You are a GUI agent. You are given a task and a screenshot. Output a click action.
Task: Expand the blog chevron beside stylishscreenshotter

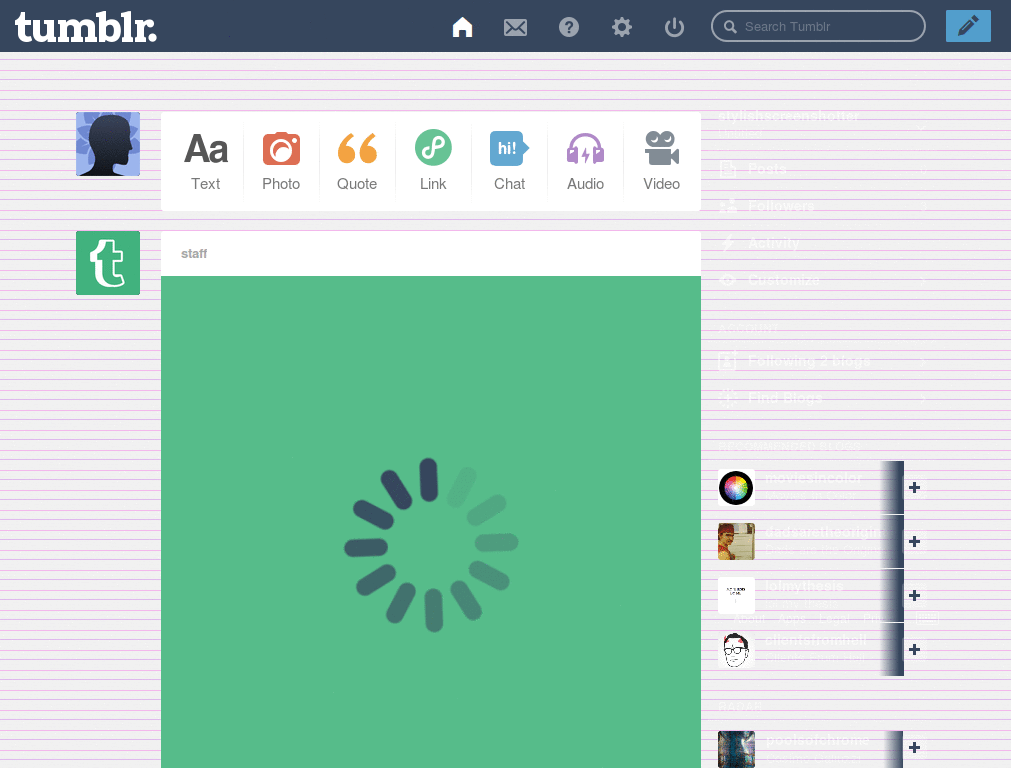[921, 127]
